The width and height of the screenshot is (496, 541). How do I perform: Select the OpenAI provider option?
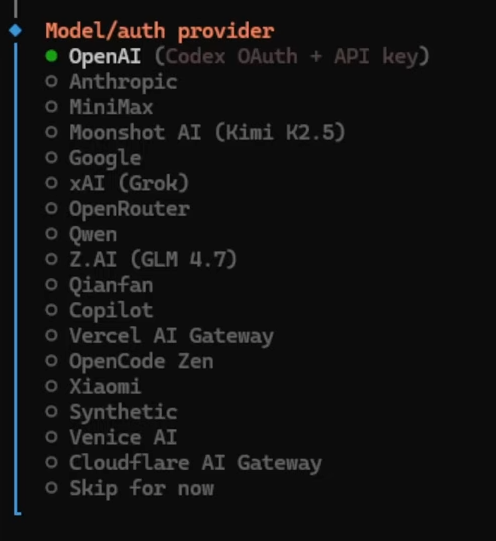[237, 56]
